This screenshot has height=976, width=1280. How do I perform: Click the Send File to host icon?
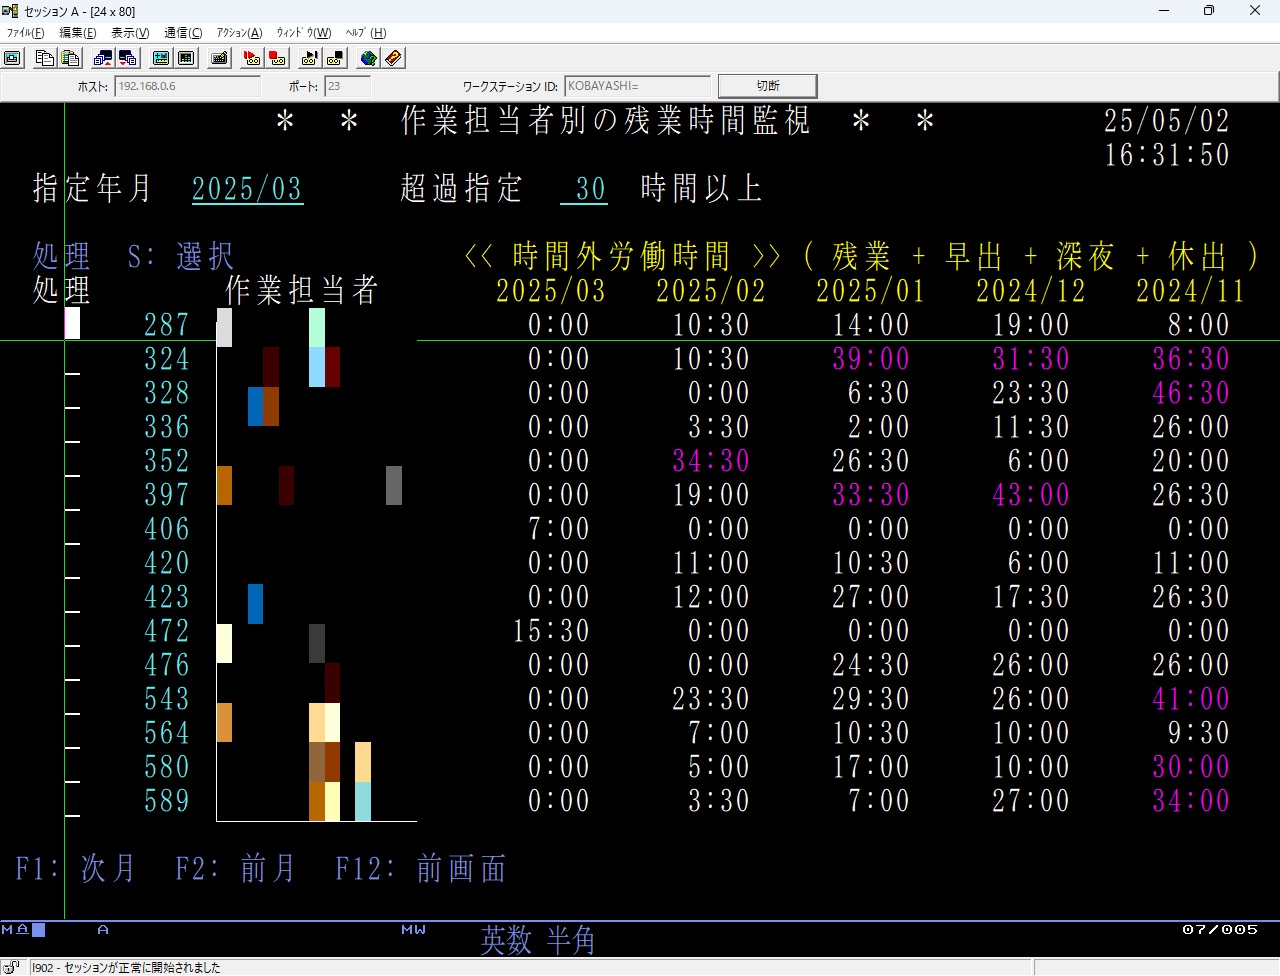[x=102, y=58]
